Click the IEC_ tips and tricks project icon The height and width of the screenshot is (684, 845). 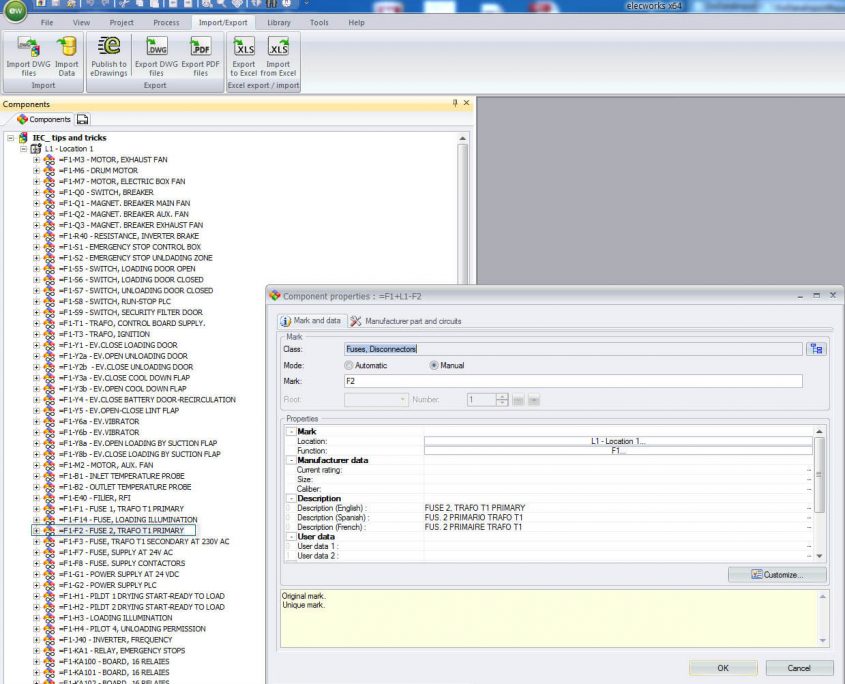(x=23, y=138)
